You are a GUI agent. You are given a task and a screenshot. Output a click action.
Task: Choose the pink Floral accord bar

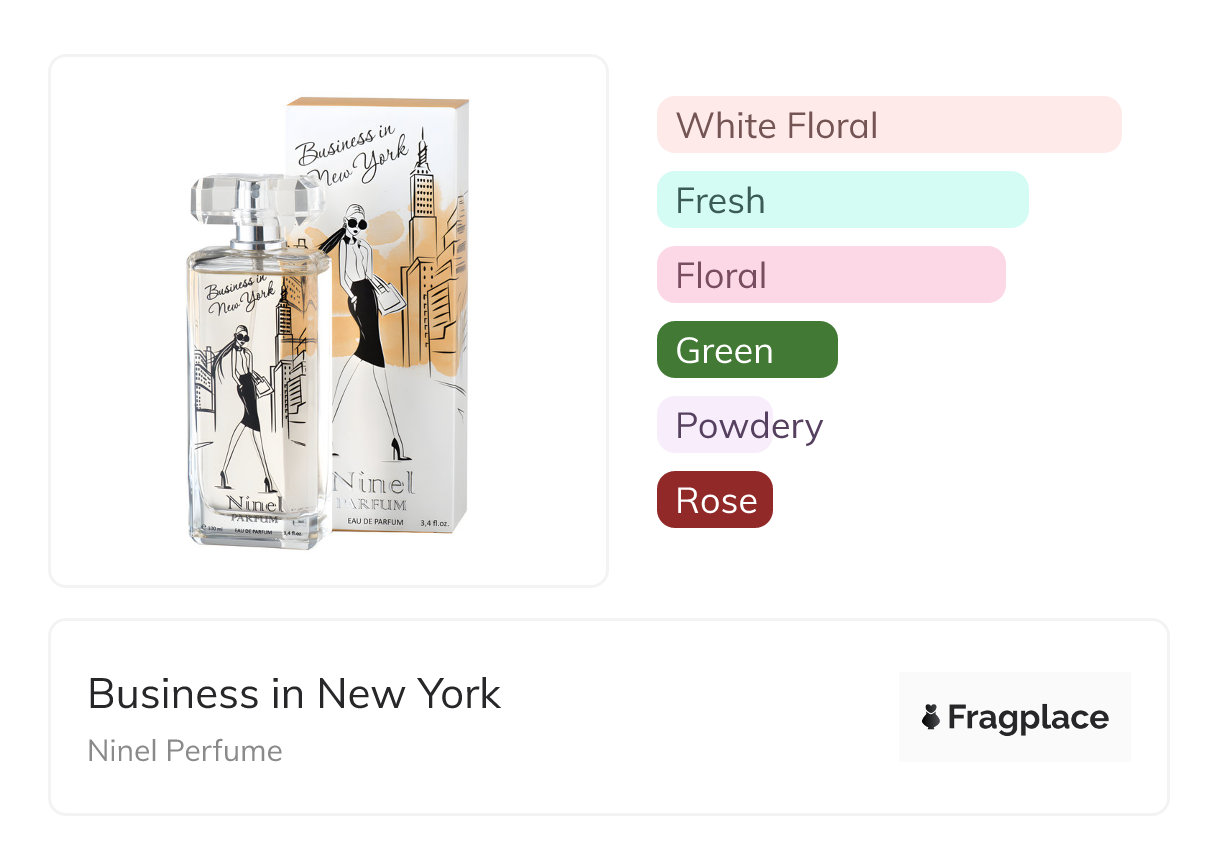tap(830, 275)
